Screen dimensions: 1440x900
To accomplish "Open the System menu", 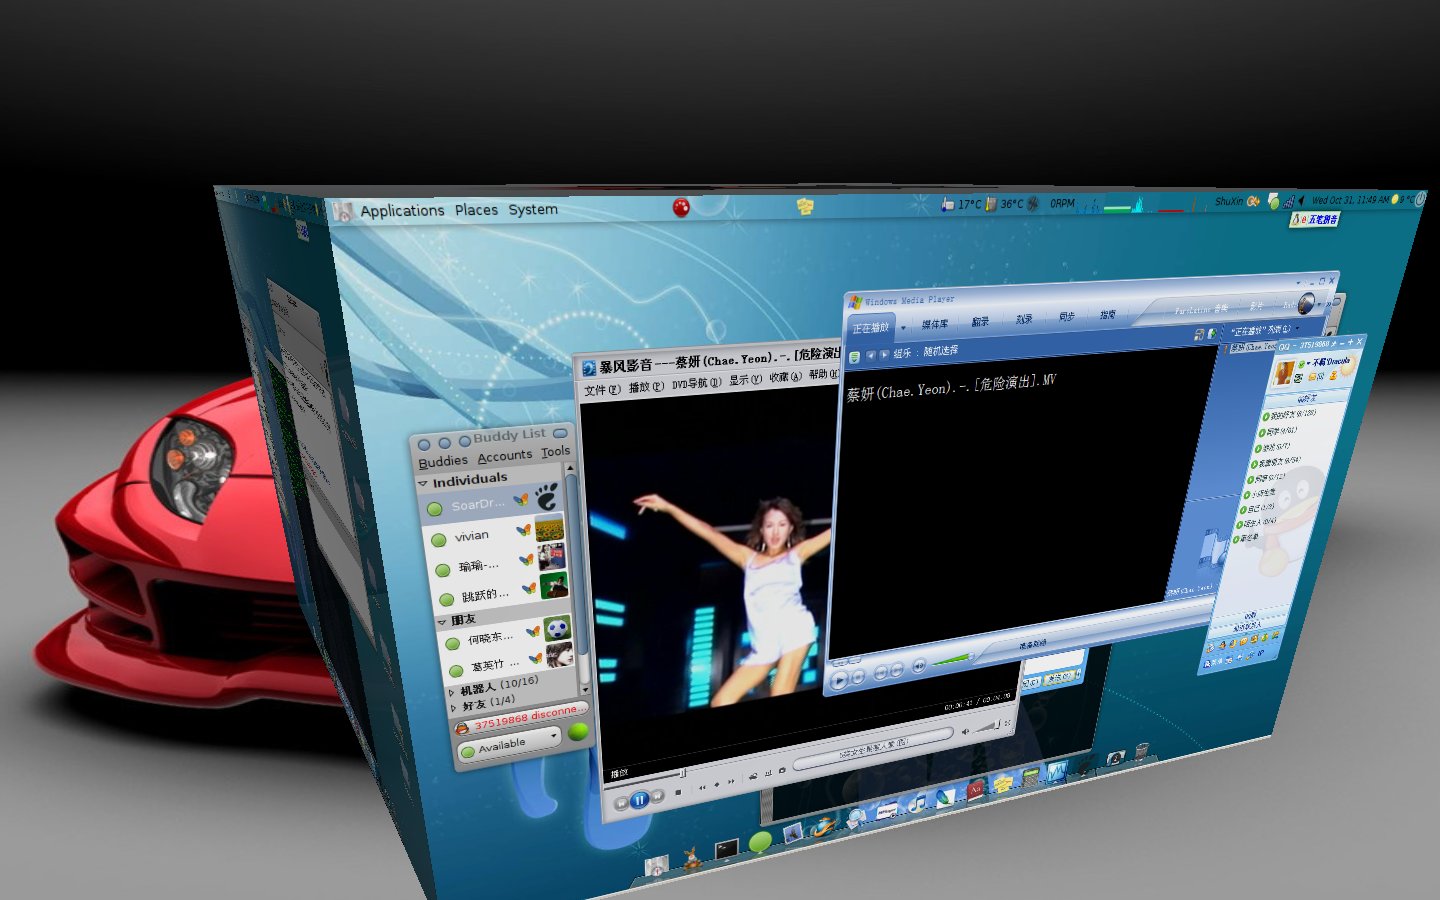I will click(x=533, y=209).
